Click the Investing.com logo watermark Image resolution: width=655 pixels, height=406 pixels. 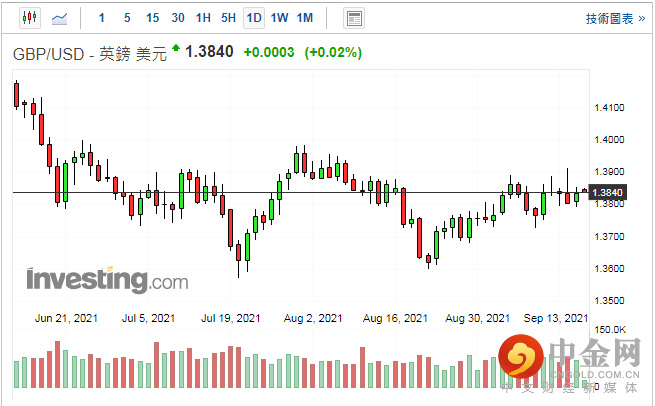coord(107,279)
